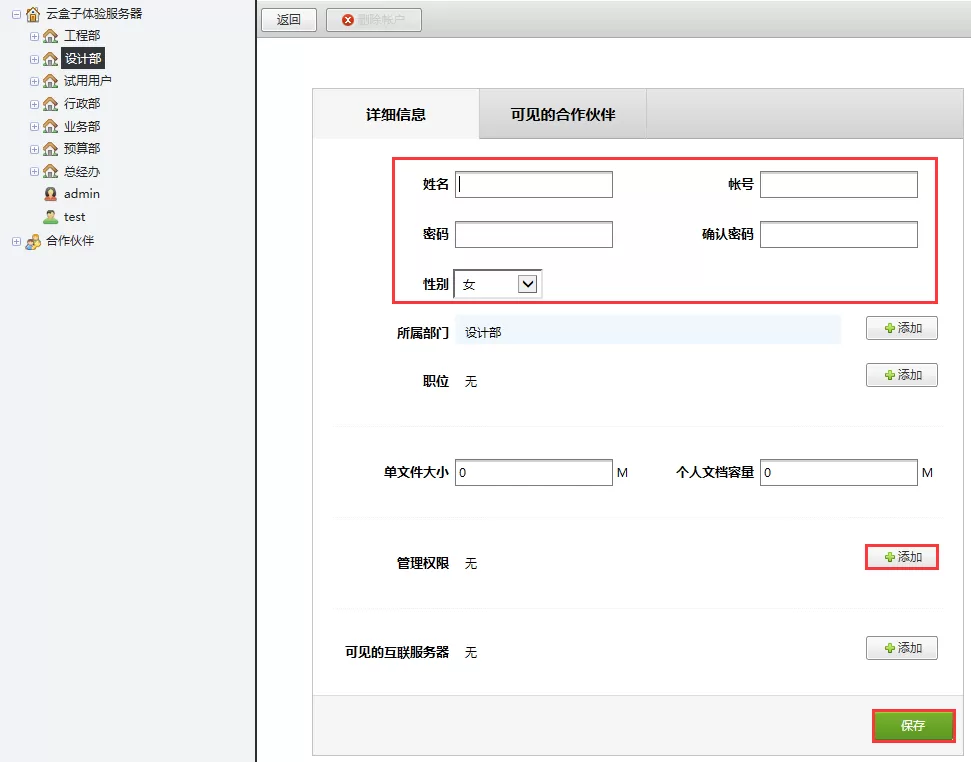Collapse the 云盒子体验服务器 root node

17,14
